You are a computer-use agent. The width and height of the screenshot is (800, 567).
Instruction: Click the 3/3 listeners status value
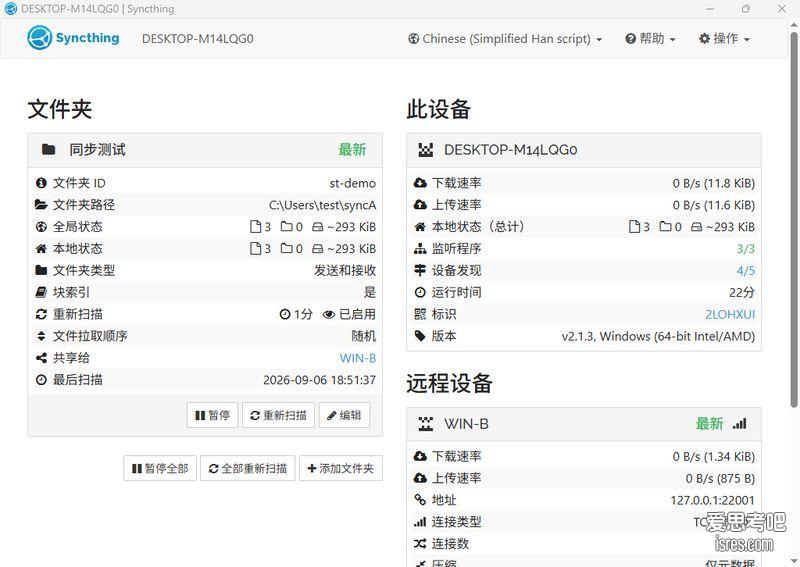pyautogui.click(x=745, y=249)
